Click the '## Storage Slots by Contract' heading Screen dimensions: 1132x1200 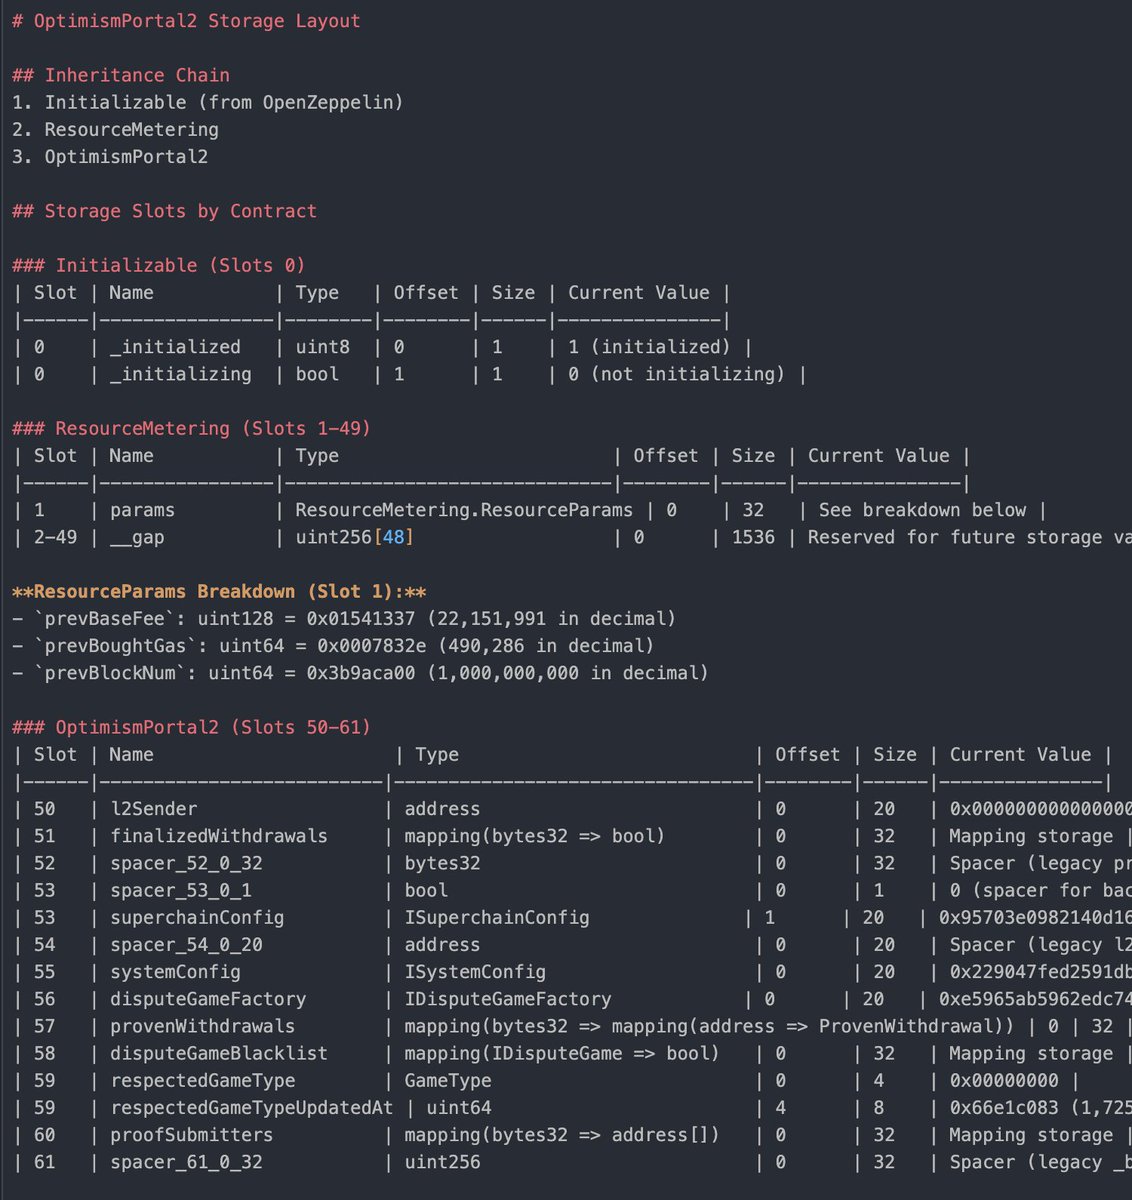click(x=164, y=211)
